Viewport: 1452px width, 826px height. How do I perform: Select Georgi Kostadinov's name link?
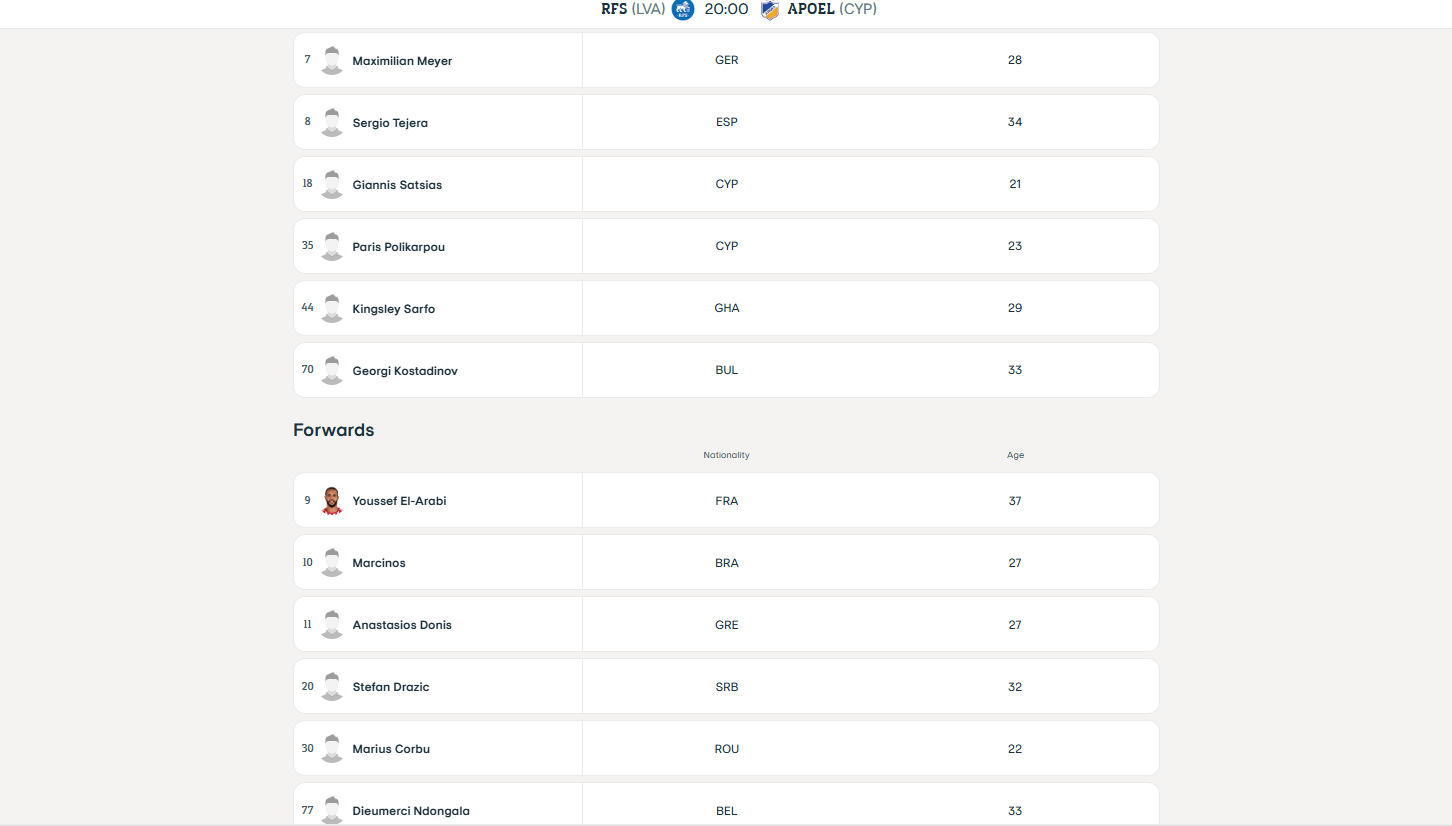pyautogui.click(x=404, y=371)
